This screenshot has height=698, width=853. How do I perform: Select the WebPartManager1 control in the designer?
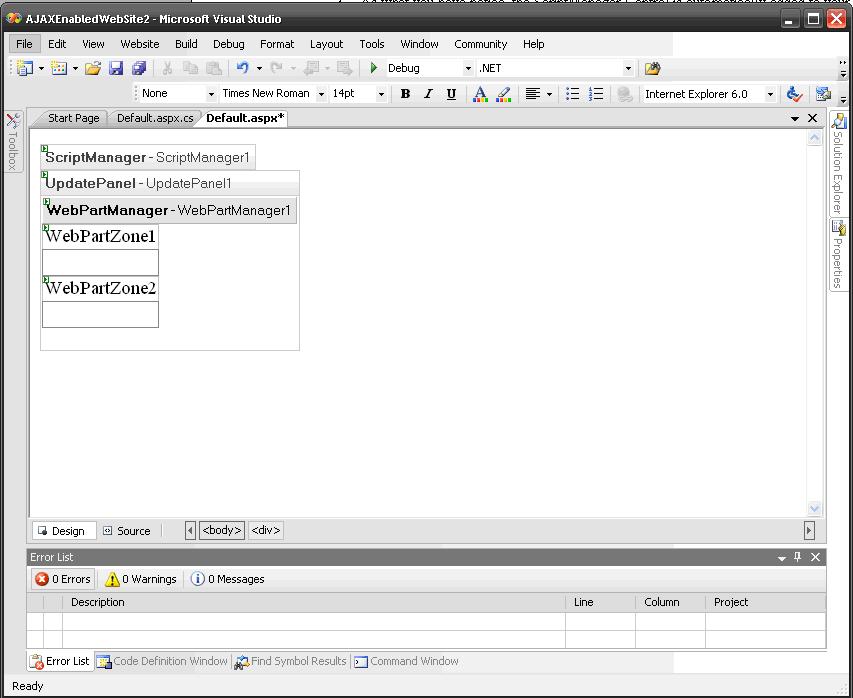tap(169, 210)
